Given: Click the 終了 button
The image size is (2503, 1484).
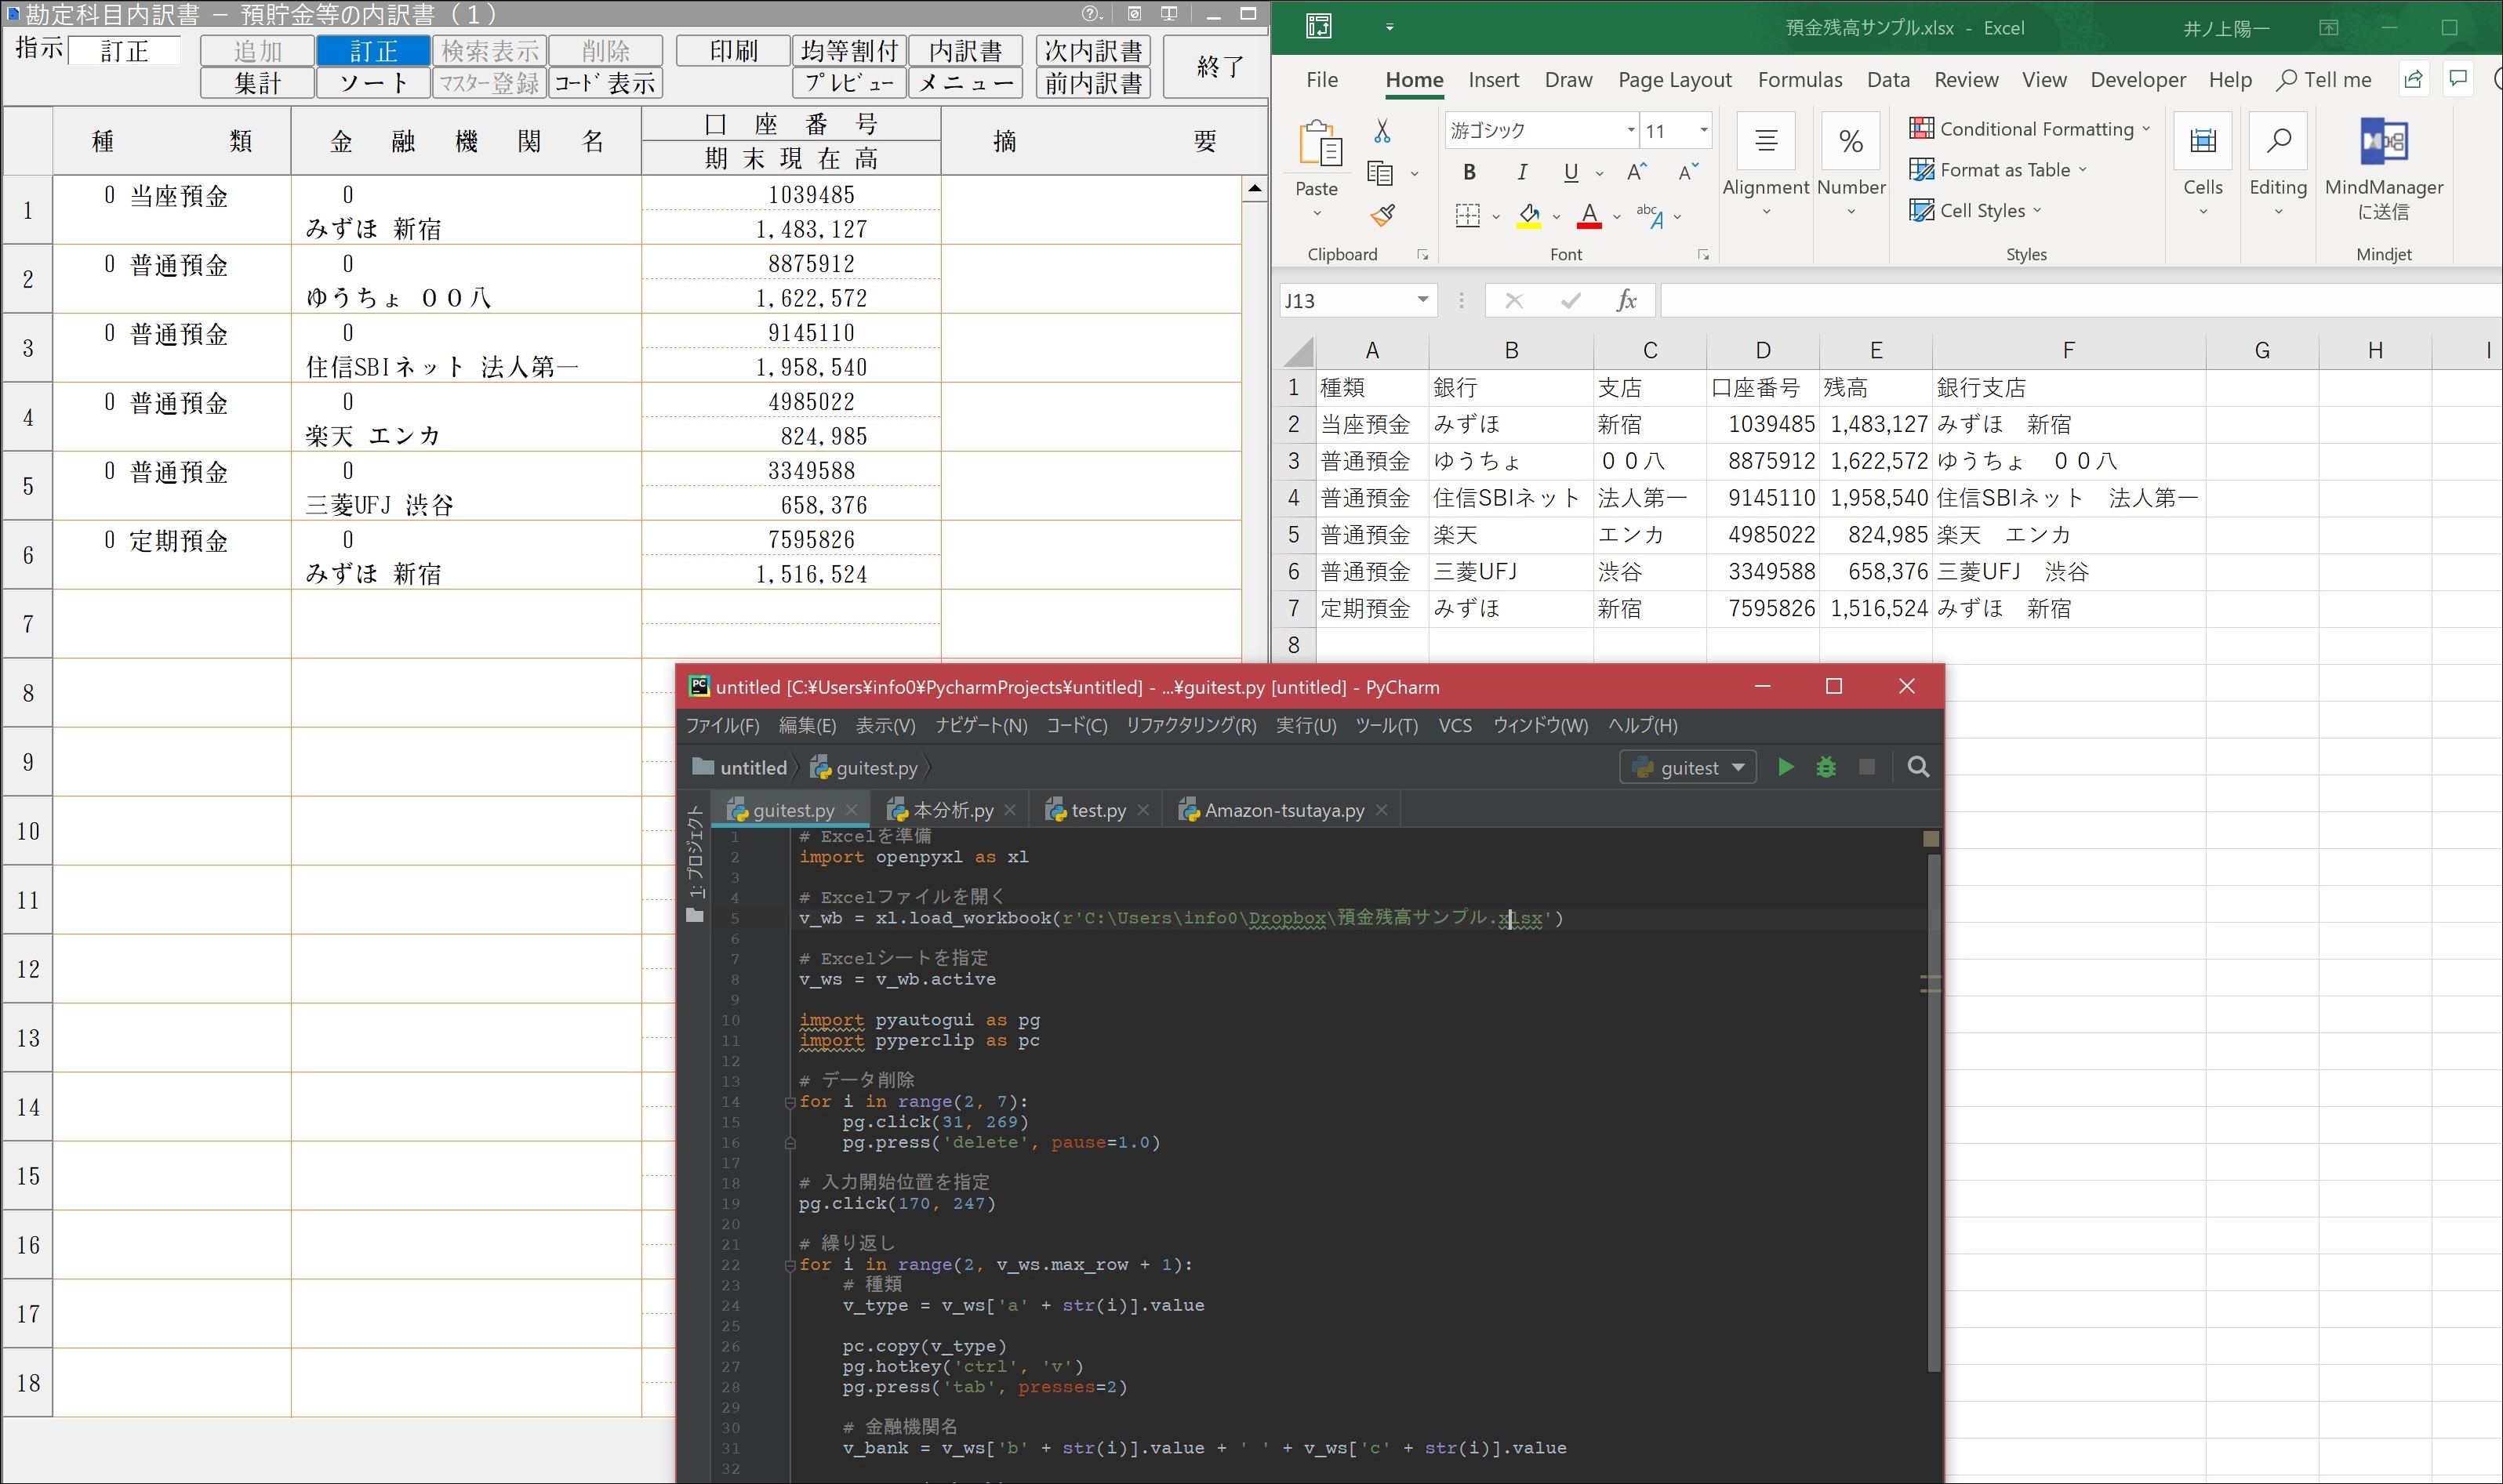Looking at the screenshot, I should [1220, 67].
